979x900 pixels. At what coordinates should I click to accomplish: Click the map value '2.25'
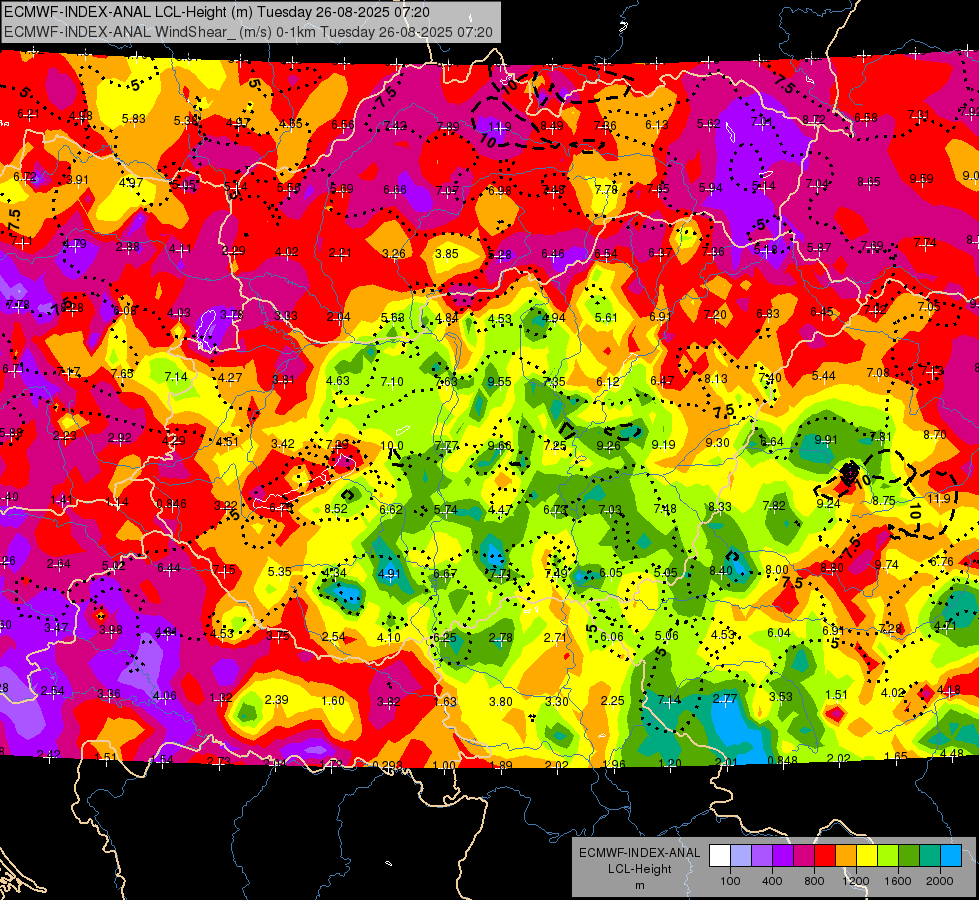click(612, 701)
